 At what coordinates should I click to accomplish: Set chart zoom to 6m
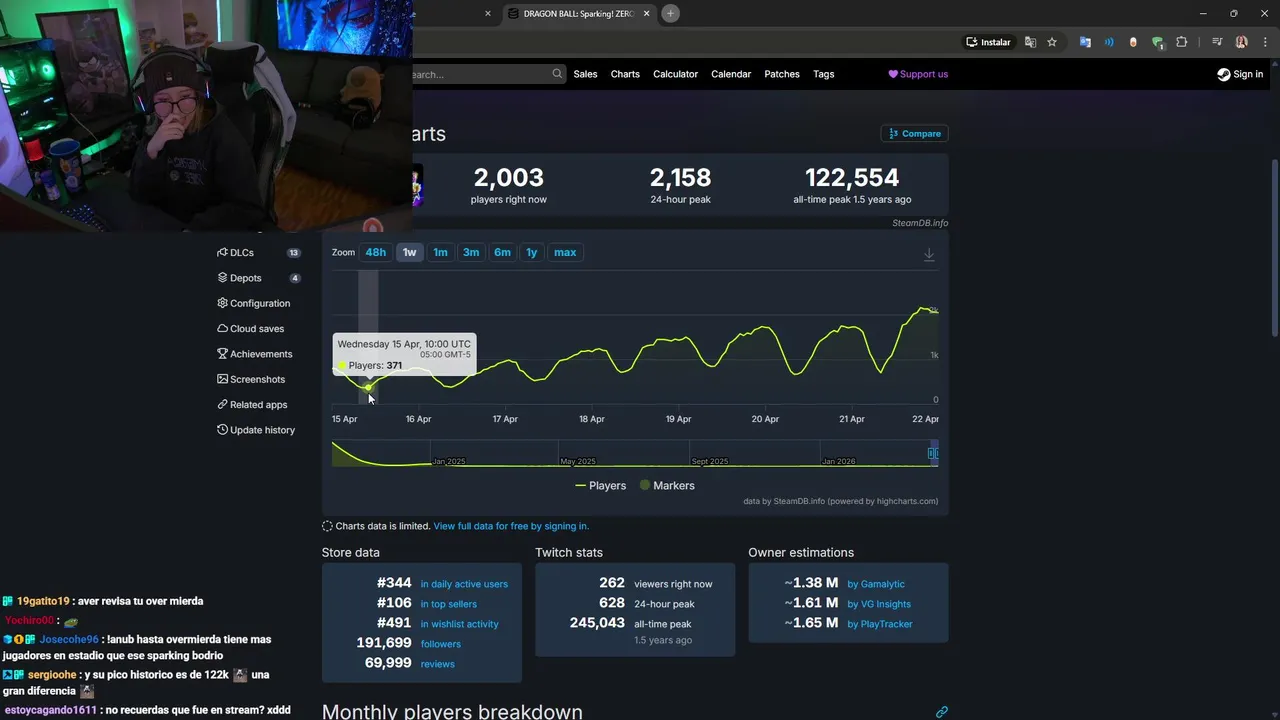point(502,252)
